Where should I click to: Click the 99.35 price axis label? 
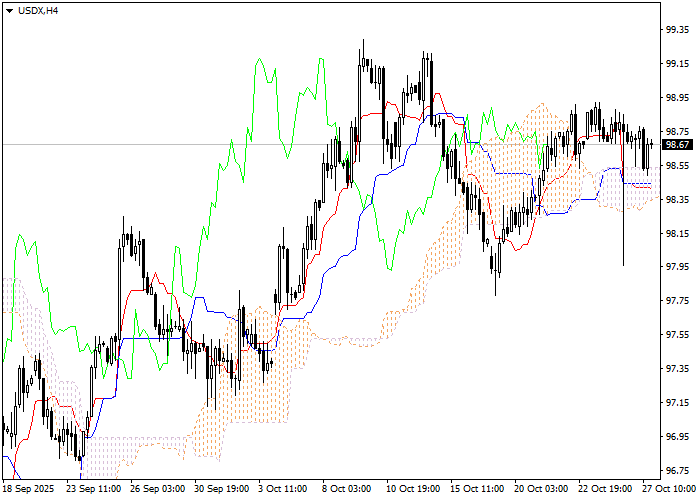coord(677,30)
